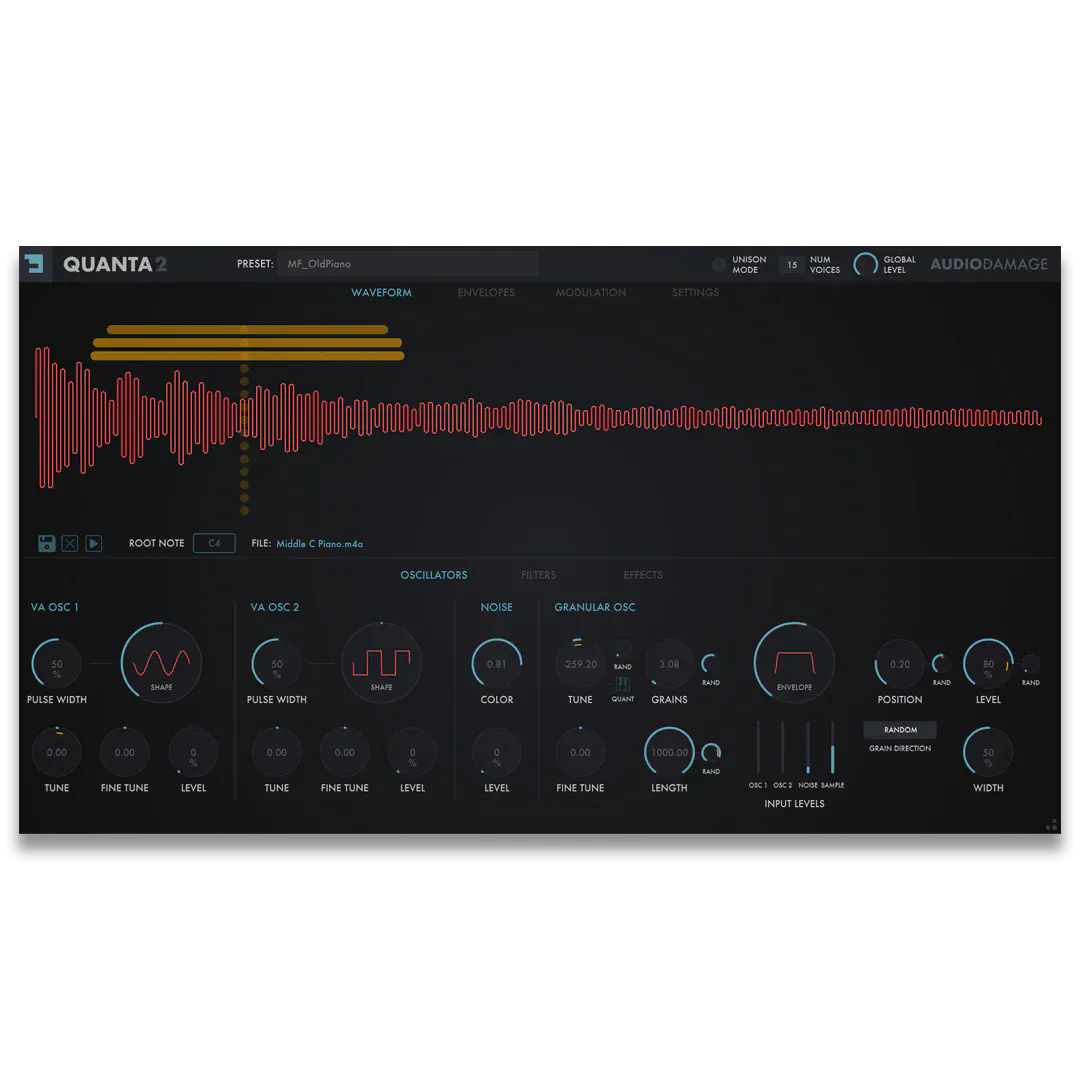This screenshot has width=1080, height=1080.
Task: Toggle the Random grain direction button
Action: point(898,730)
